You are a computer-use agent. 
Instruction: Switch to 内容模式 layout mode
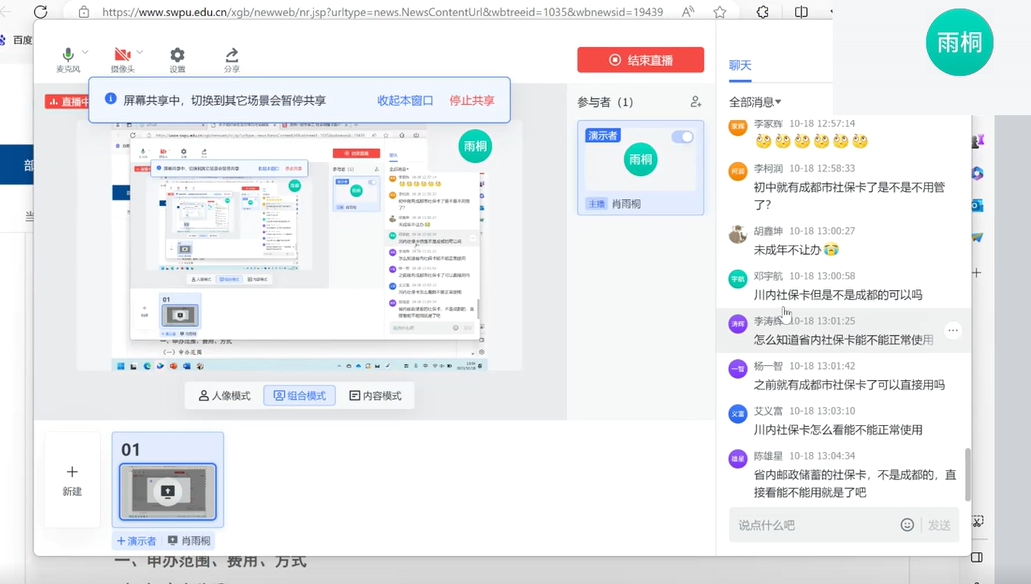point(375,396)
